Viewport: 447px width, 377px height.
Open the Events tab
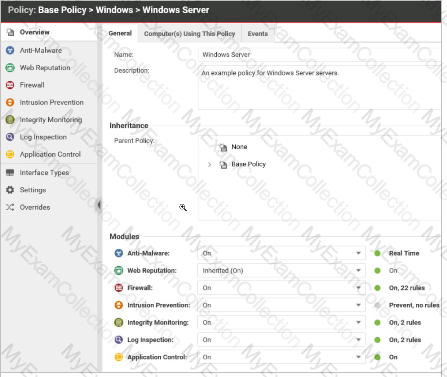tap(258, 34)
